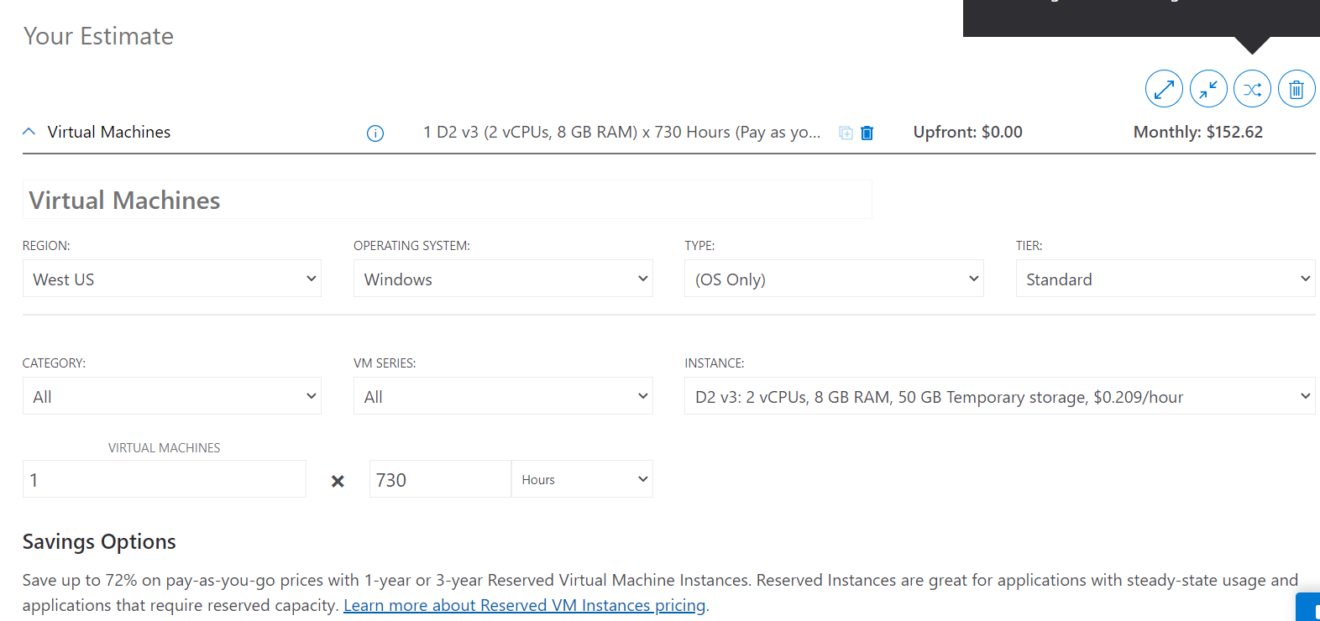Expand the VM Series dropdown
Viewport: 1320px width, 621px height.
pos(502,396)
